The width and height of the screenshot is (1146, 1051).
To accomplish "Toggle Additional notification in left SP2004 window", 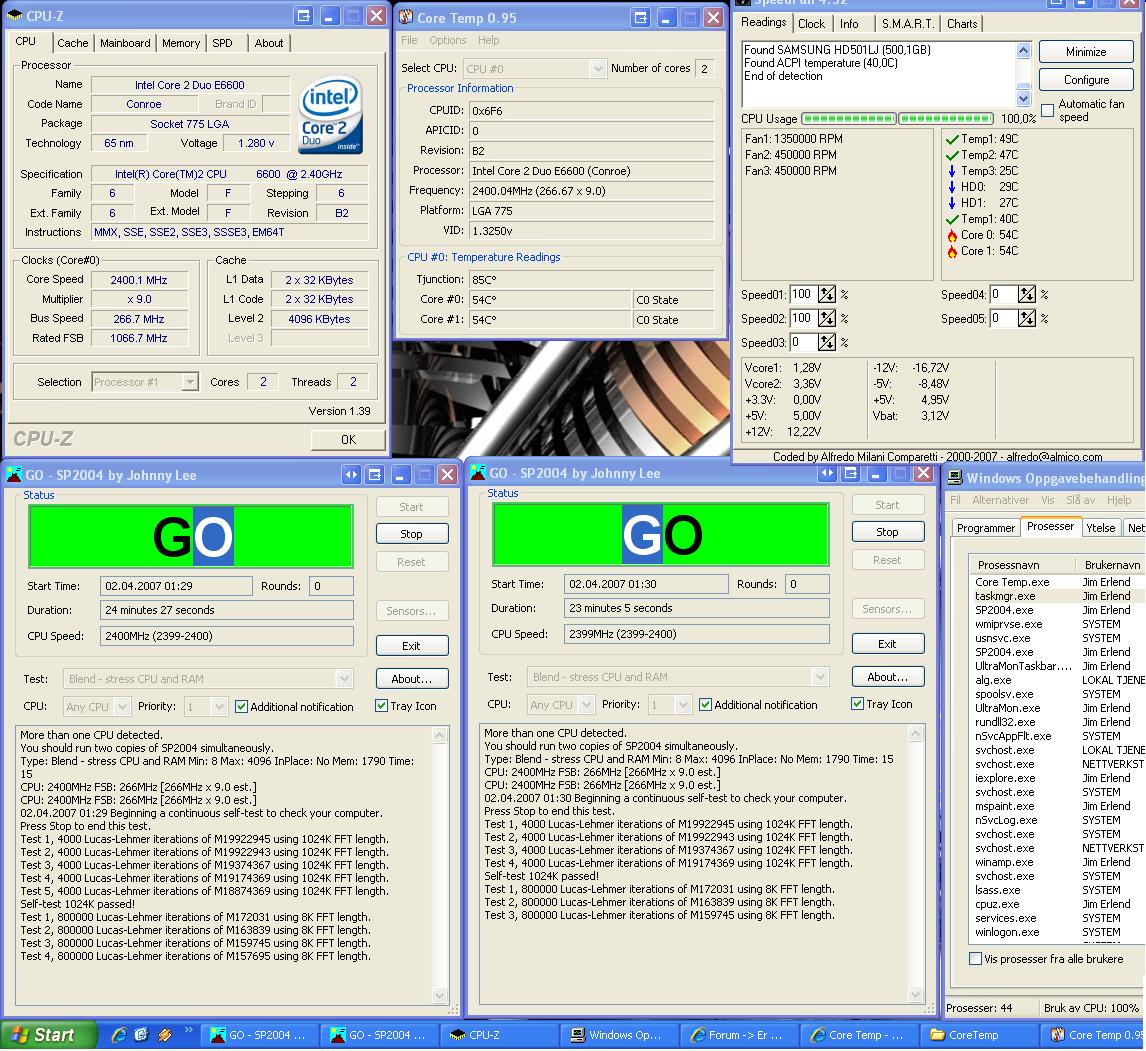I will 241,707.
